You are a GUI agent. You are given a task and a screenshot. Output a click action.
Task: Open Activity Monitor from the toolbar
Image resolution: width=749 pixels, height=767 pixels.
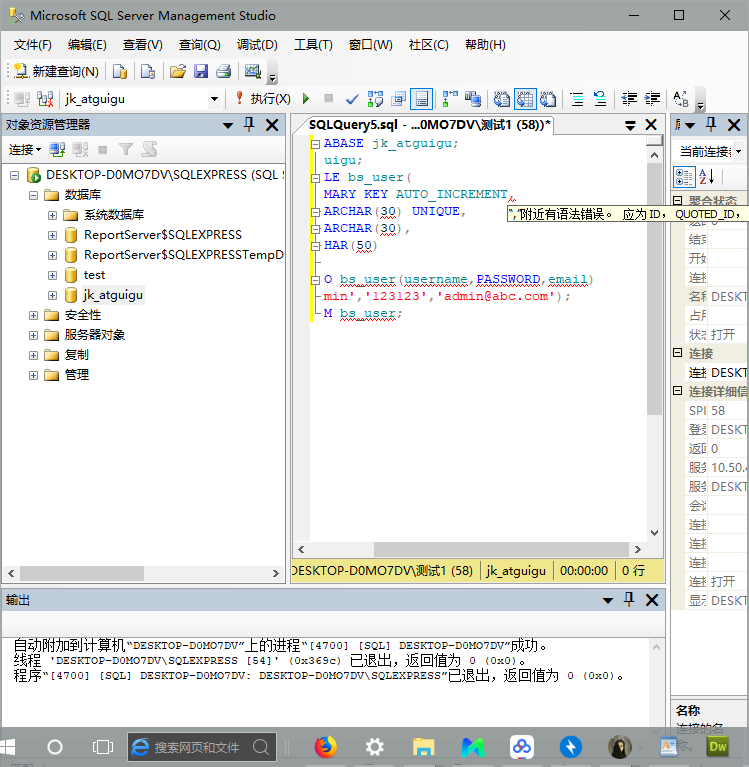click(252, 71)
